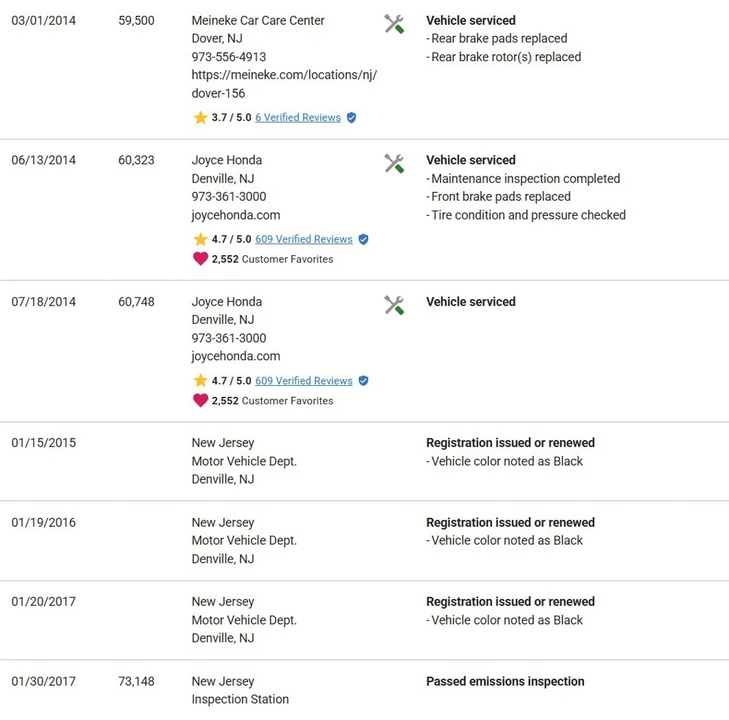Click joycehonda.com in the 06/13/2014 entry
Image resolution: width=729 pixels, height=720 pixels.
point(236,215)
